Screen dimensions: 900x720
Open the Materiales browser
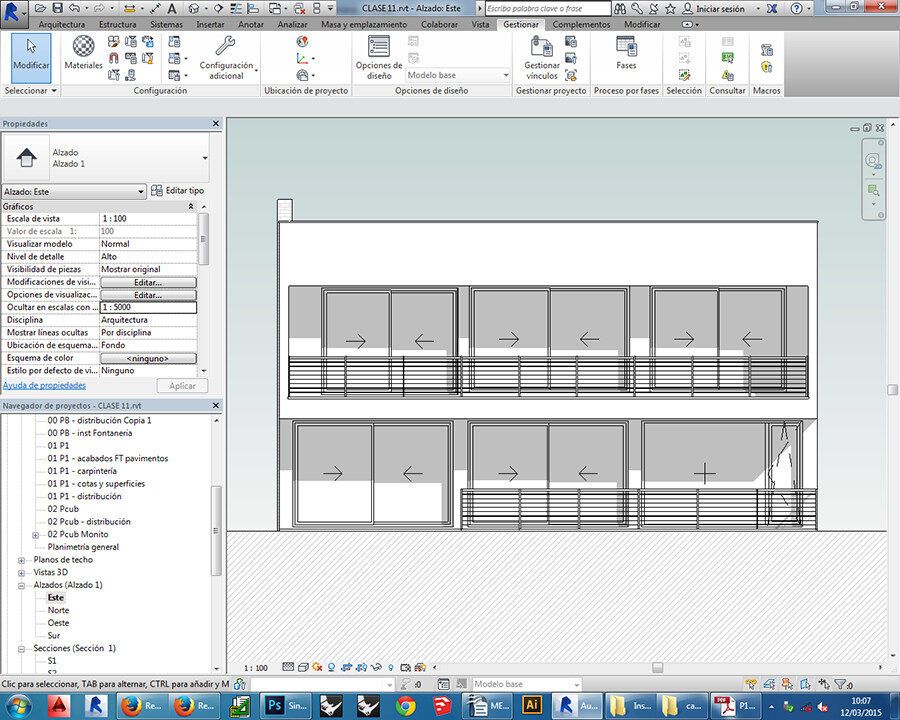click(83, 52)
